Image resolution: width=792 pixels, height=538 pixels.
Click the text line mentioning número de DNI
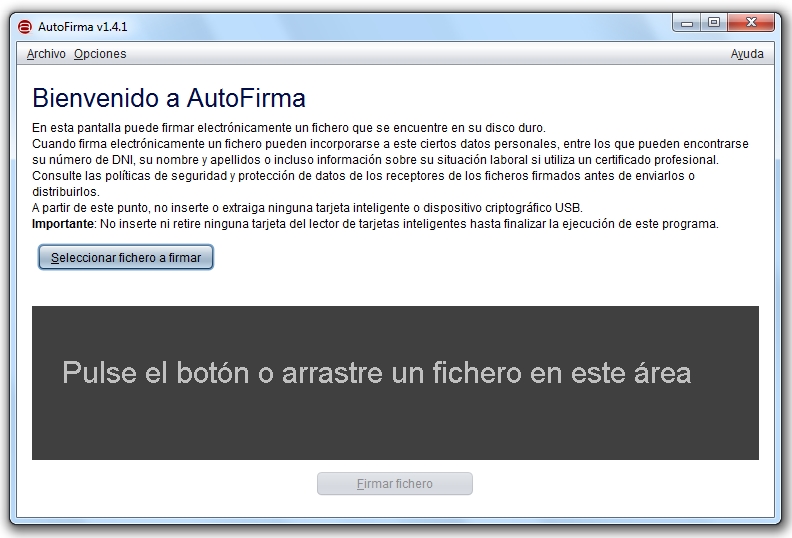[375, 160]
